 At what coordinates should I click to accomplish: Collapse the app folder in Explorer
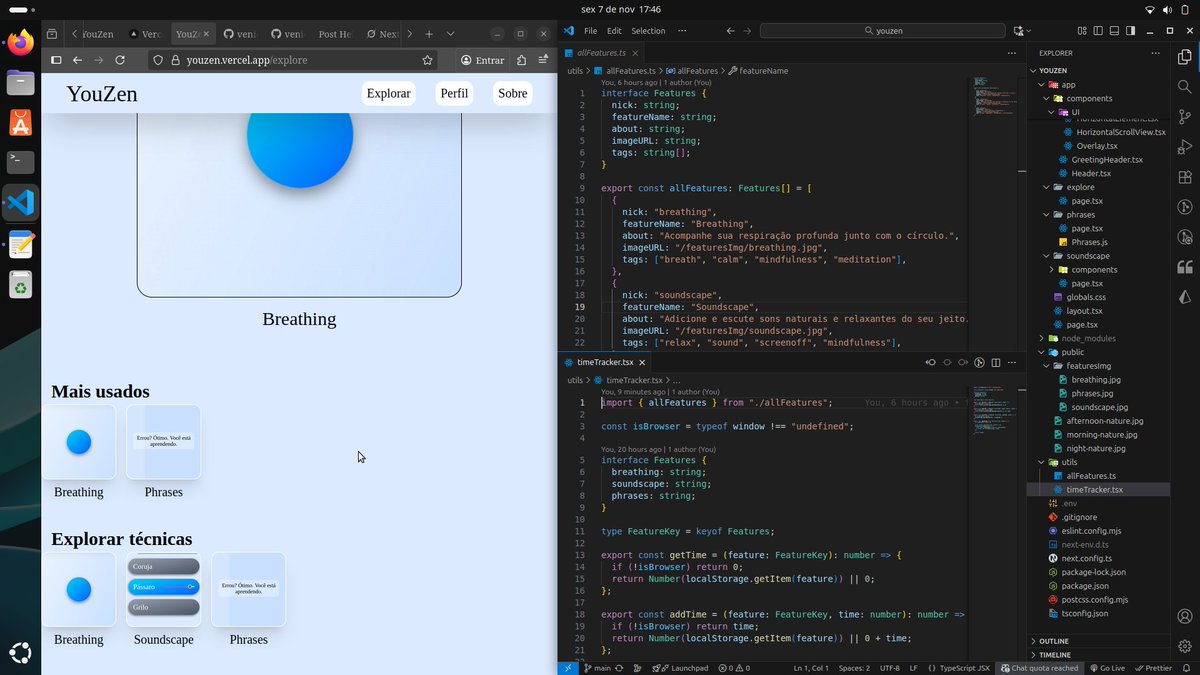point(1099,85)
